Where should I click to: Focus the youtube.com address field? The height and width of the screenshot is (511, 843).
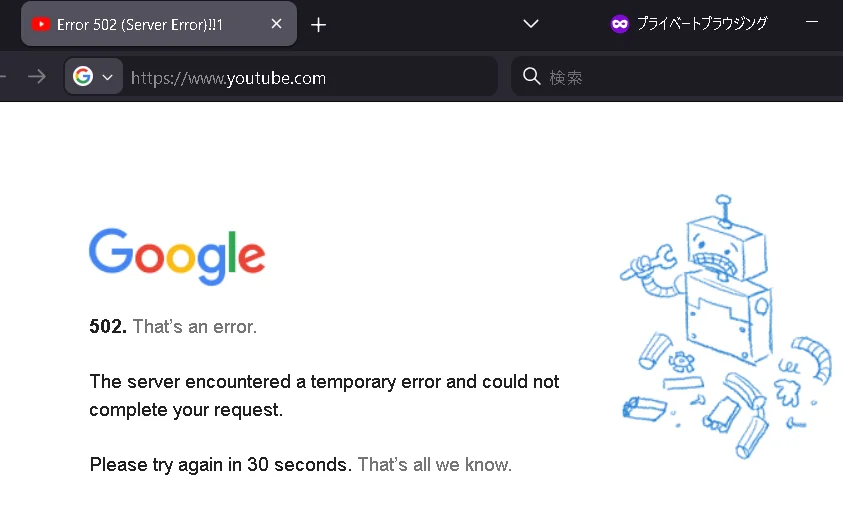click(300, 77)
